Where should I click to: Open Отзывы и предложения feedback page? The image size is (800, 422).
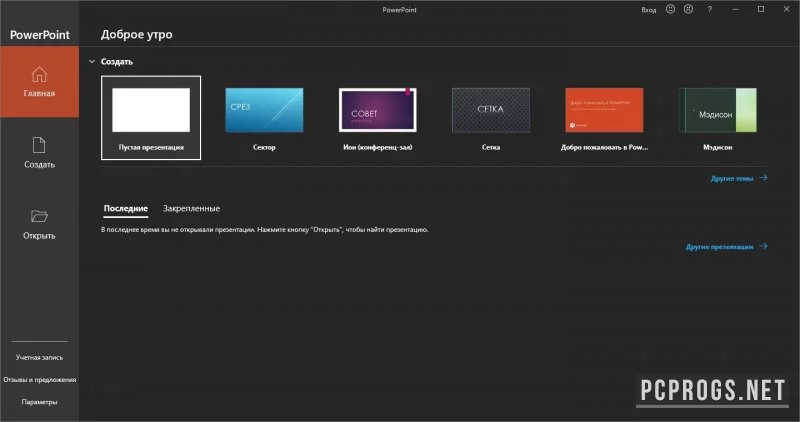[39, 380]
